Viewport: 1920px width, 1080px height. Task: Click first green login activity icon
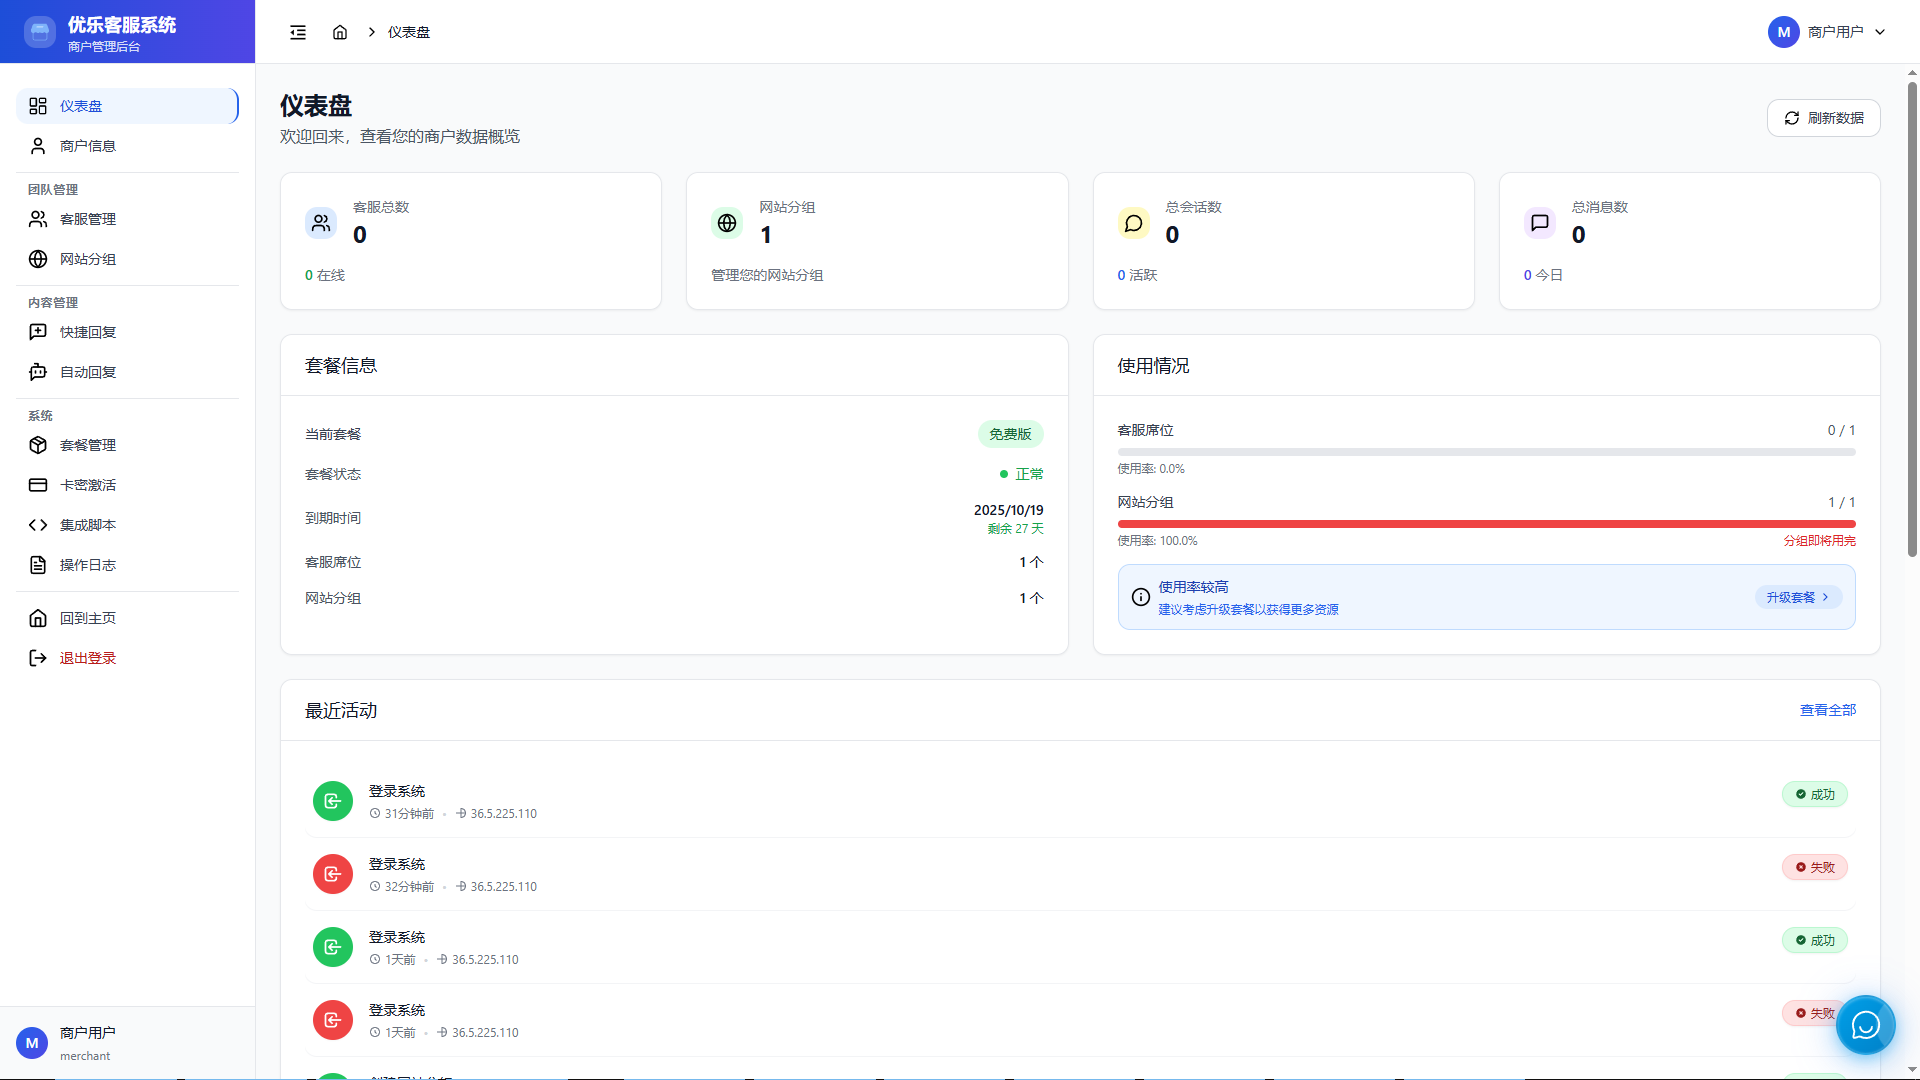pyautogui.click(x=333, y=801)
